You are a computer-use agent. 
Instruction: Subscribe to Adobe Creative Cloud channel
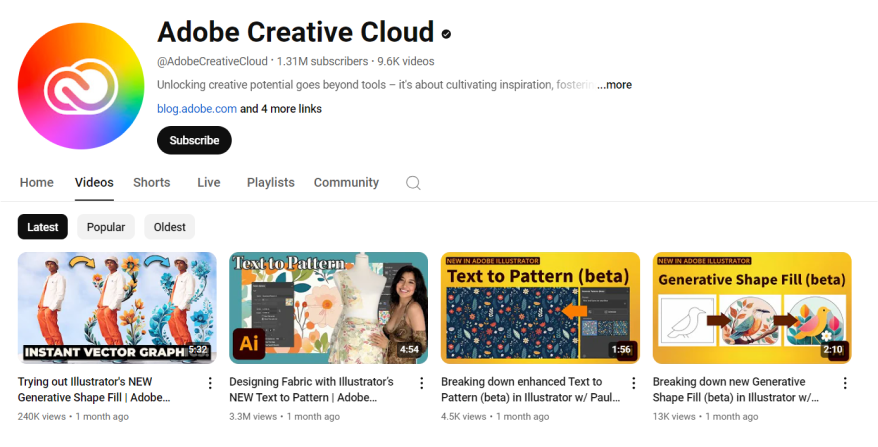click(x=194, y=140)
